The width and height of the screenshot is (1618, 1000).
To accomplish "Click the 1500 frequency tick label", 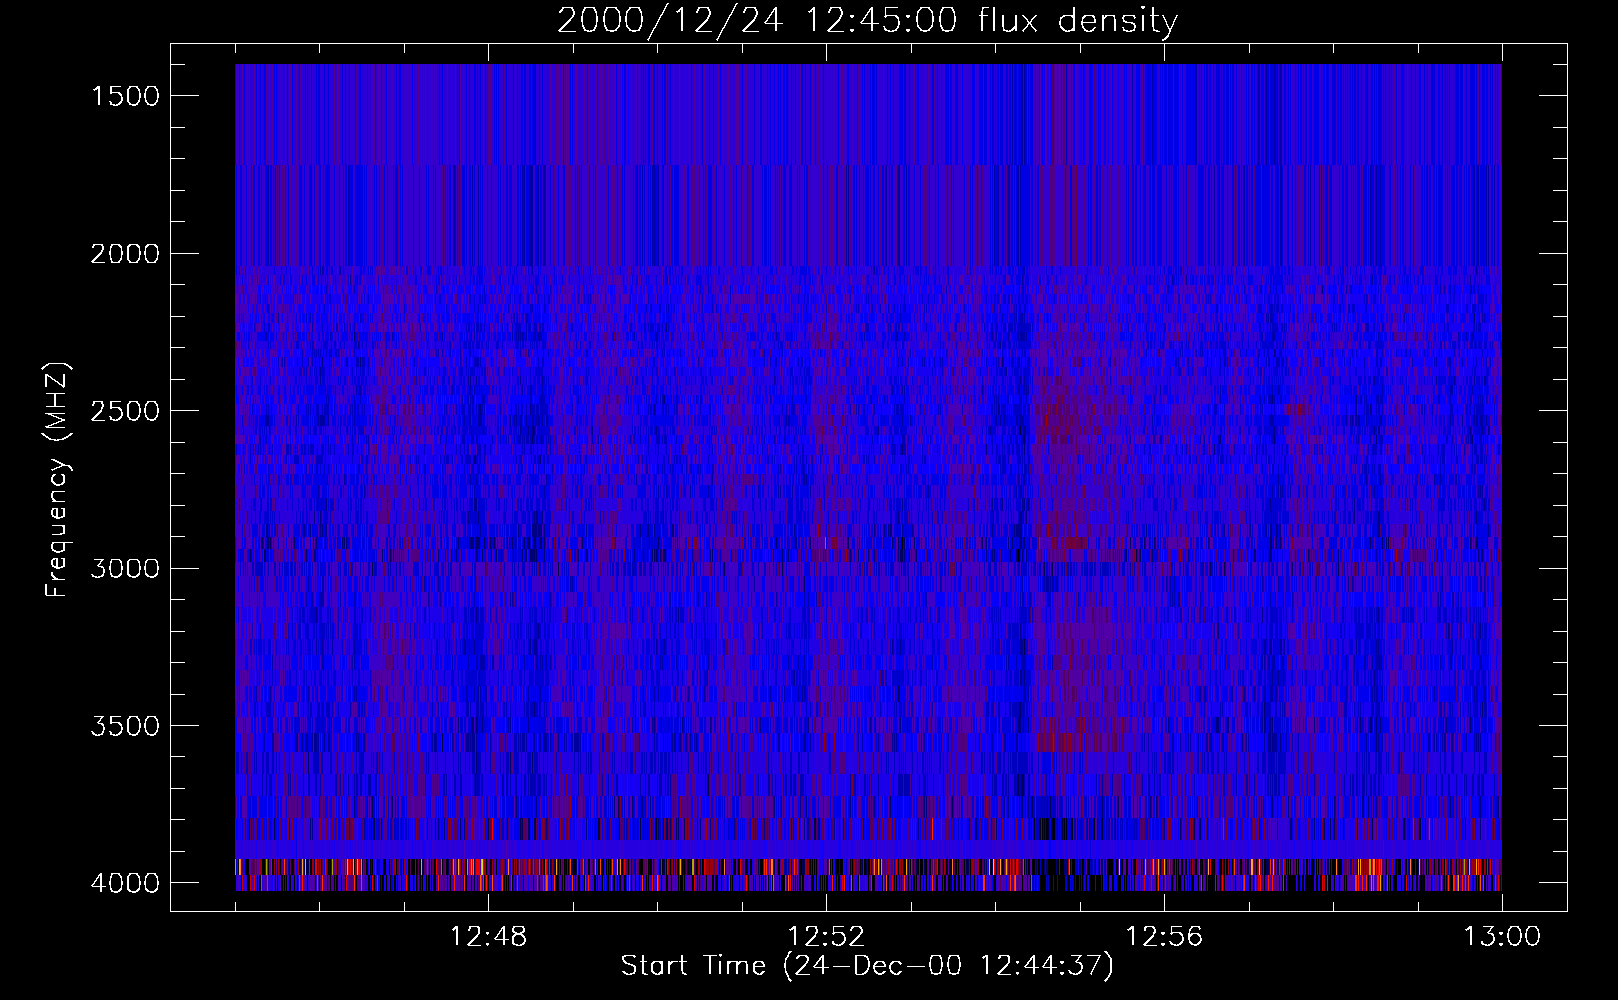I will coord(124,96).
